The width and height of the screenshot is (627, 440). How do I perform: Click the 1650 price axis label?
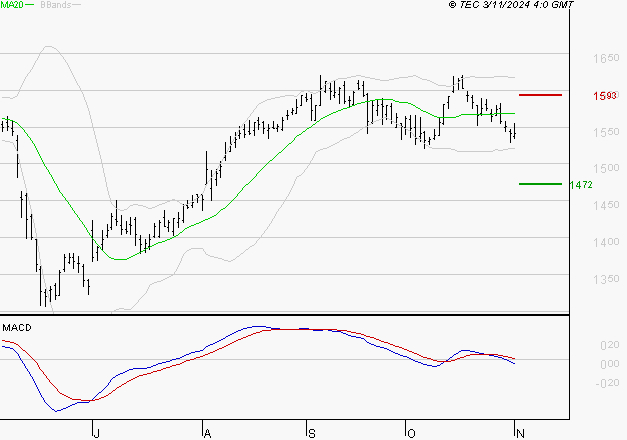point(606,58)
